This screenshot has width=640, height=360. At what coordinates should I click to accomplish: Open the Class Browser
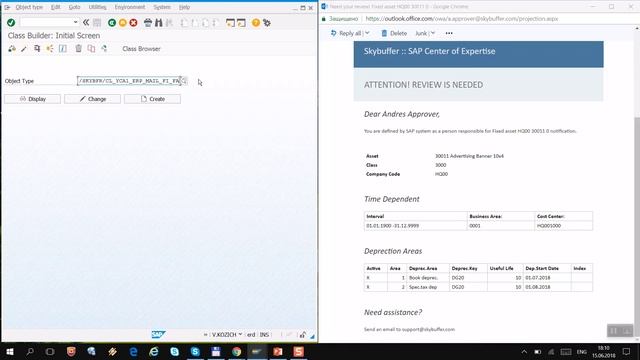pyautogui.click(x=141, y=49)
